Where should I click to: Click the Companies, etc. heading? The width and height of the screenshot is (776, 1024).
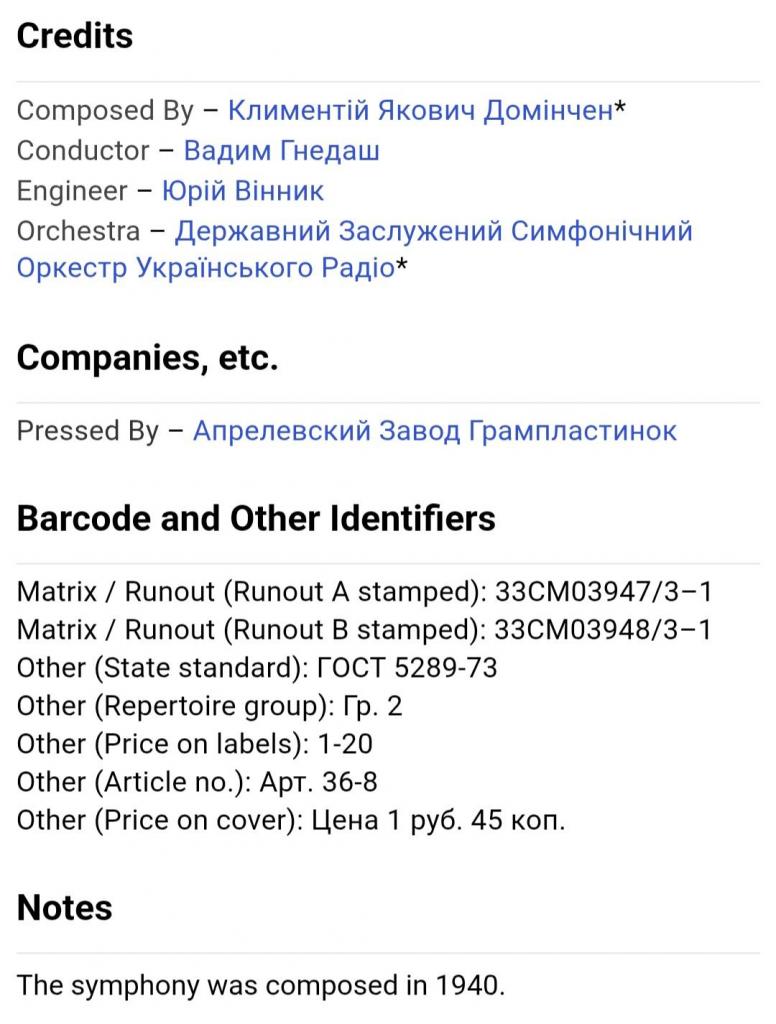pyautogui.click(x=147, y=357)
